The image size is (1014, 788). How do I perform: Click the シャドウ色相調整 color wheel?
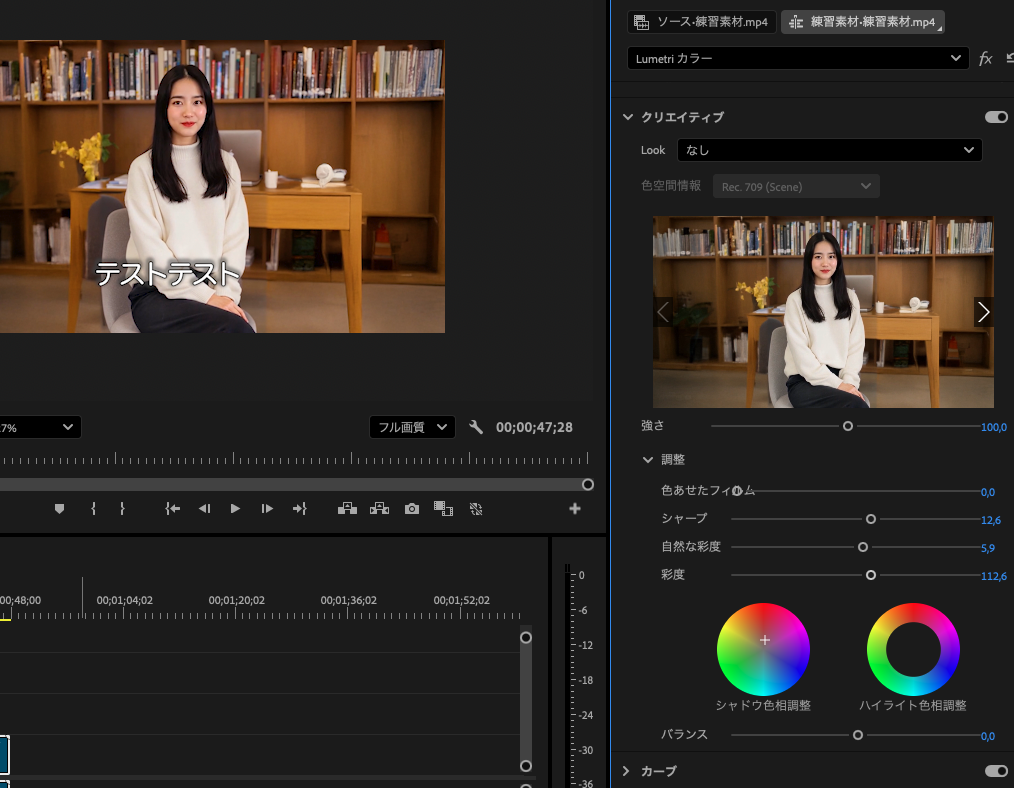click(764, 649)
